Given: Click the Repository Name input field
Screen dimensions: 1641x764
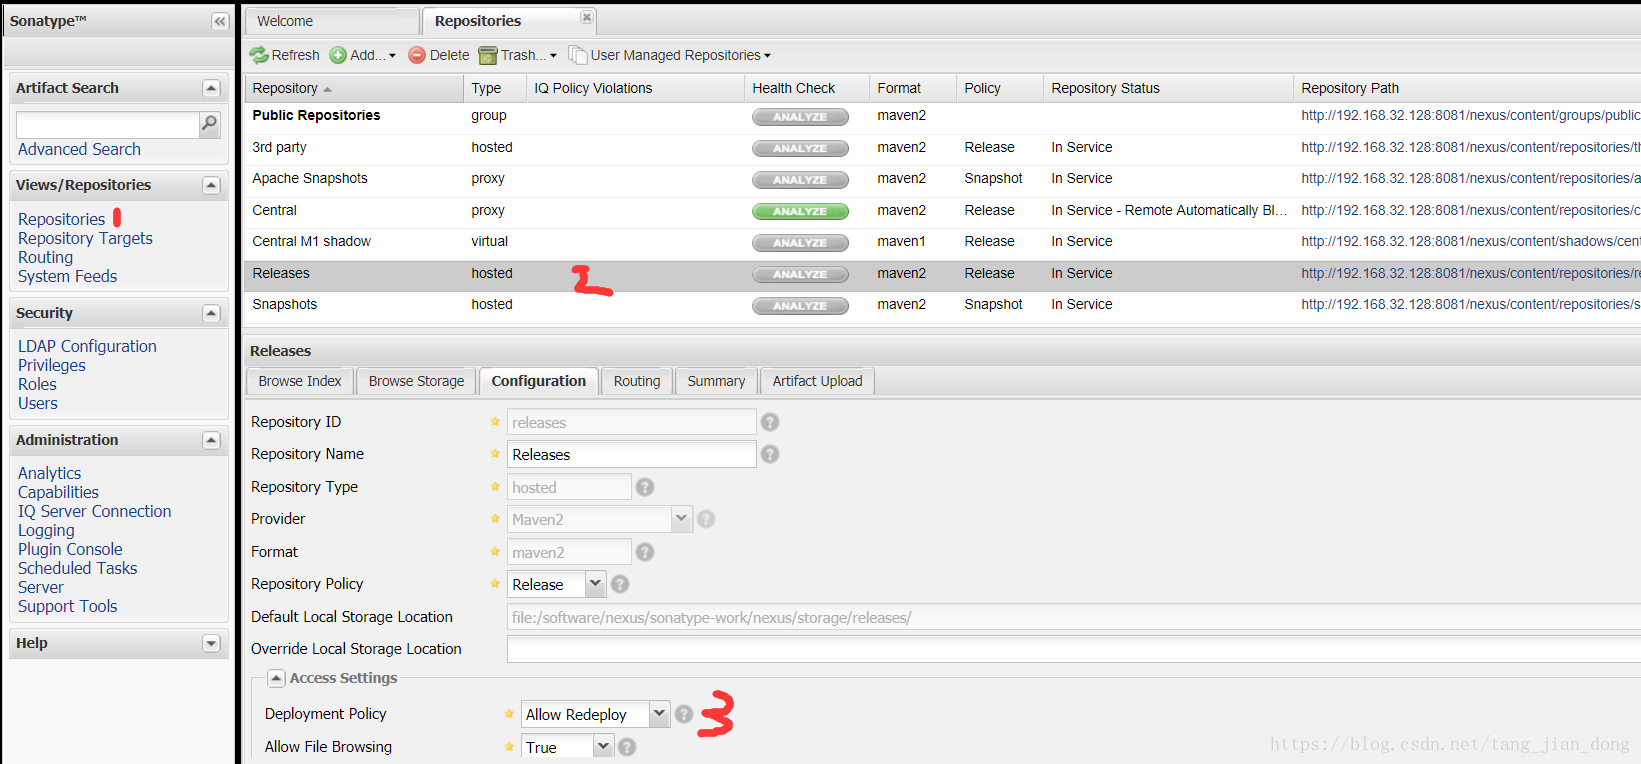Looking at the screenshot, I should click(x=631, y=454).
